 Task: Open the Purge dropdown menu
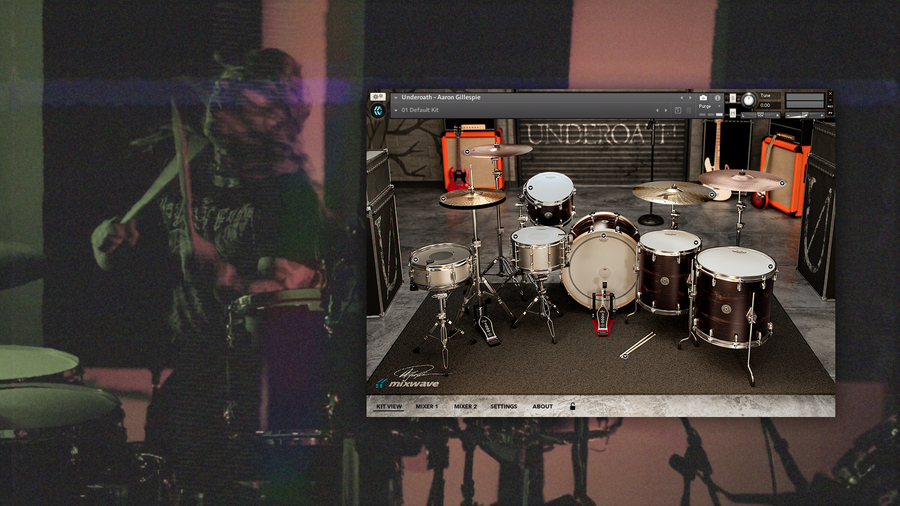click(x=706, y=106)
